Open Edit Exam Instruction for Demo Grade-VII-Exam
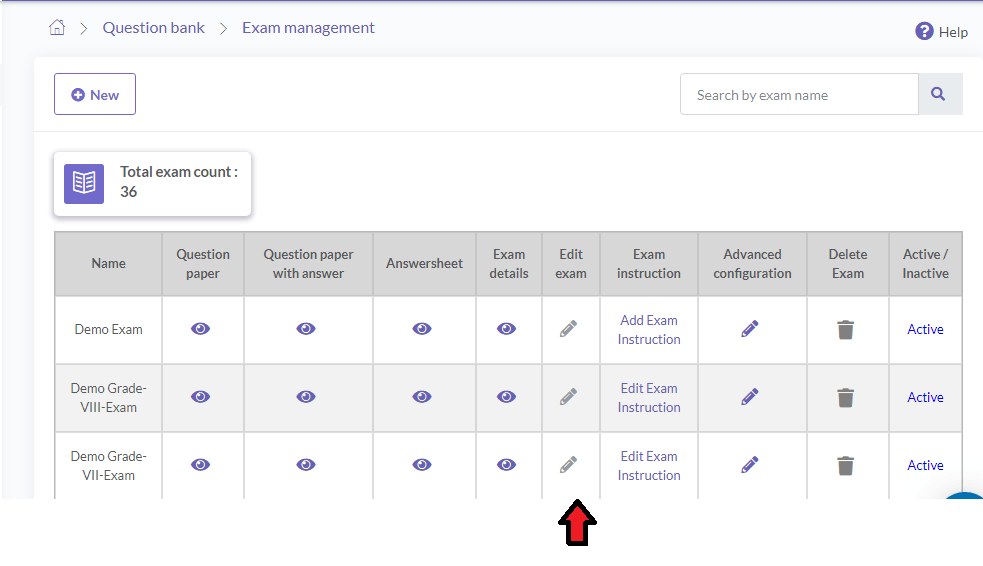Screen dimensions: 983x566 [x=649, y=466]
